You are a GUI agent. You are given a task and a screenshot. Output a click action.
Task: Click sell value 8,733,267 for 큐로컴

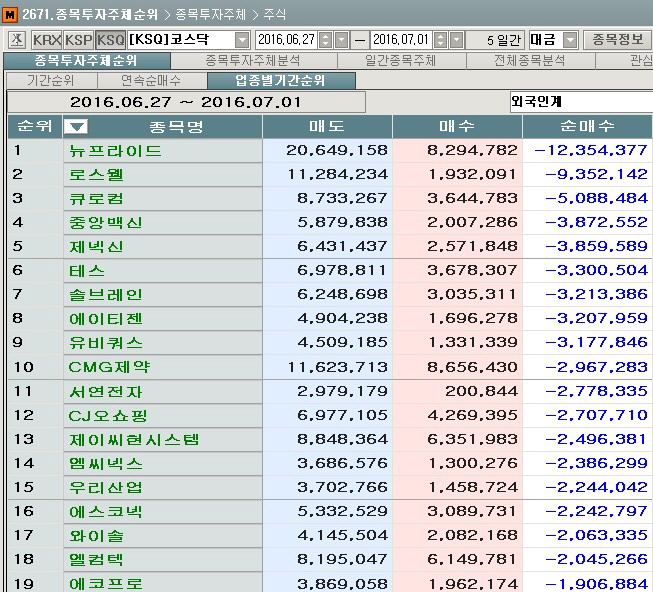click(342, 199)
